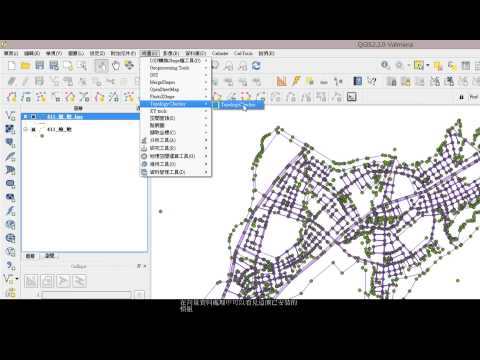Open the 資料庫 database menu
The width and height of the screenshot is (480, 360).
[x=195, y=53]
